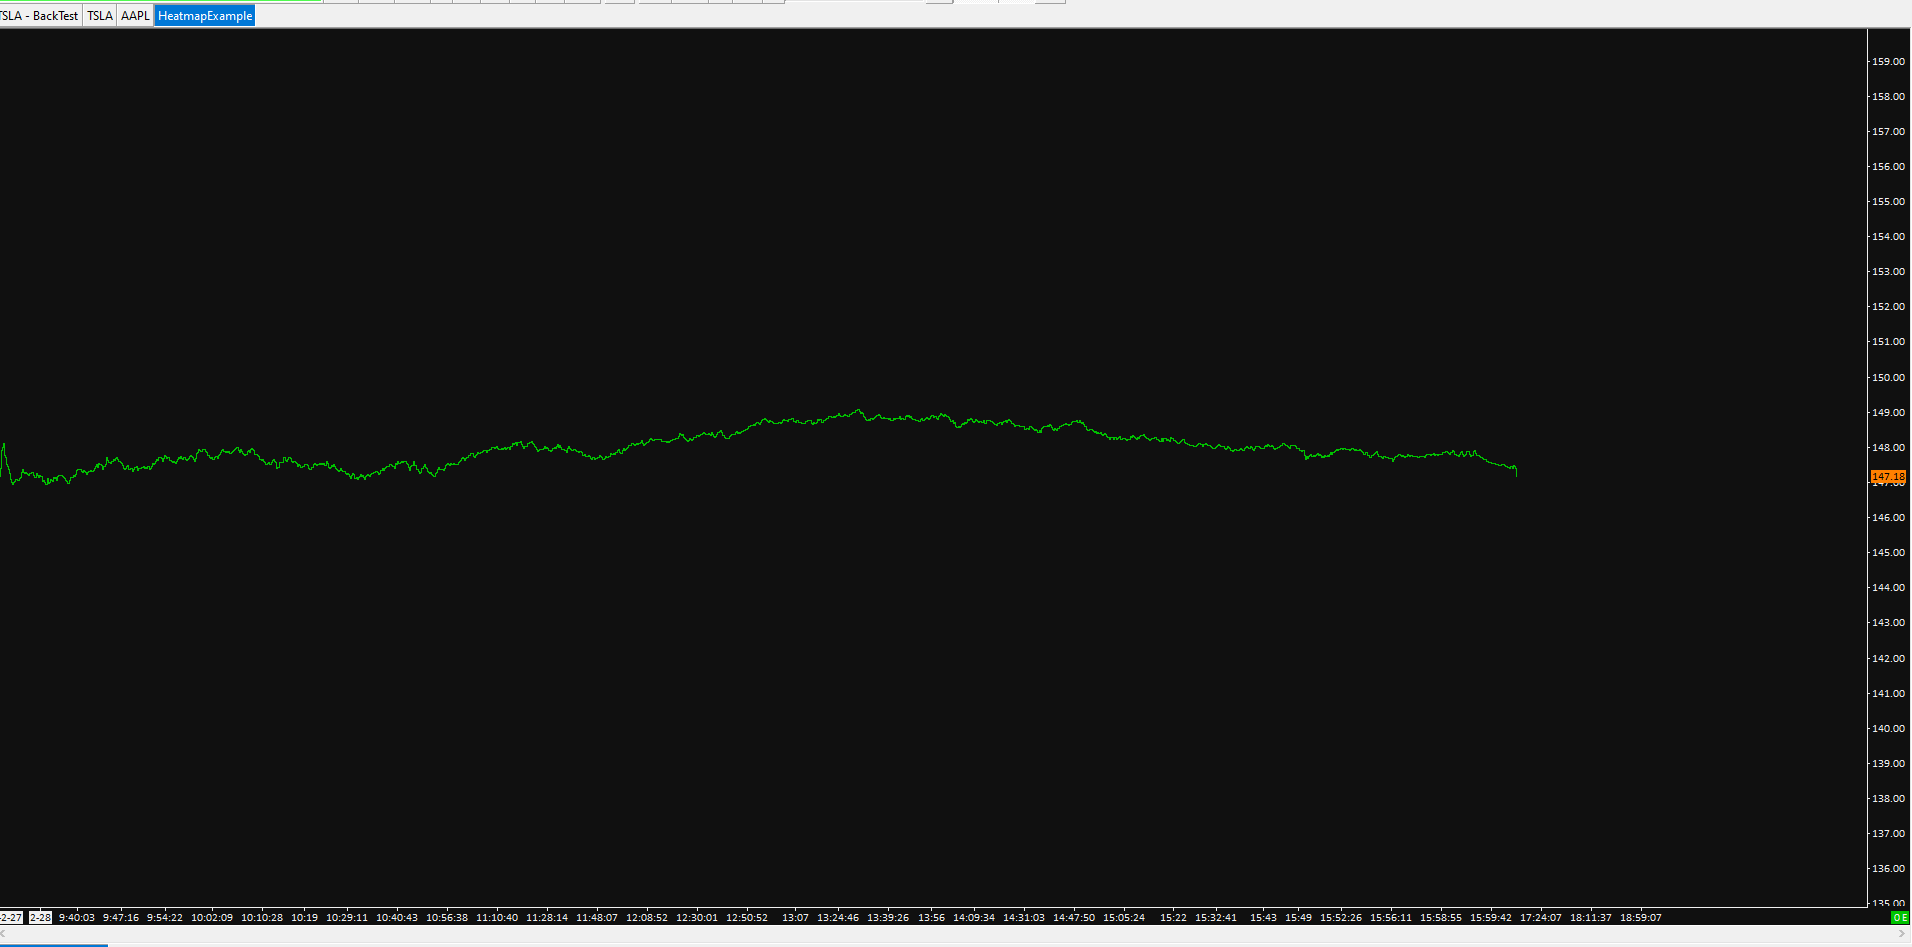Click the 11:48:07 time label

pos(597,918)
